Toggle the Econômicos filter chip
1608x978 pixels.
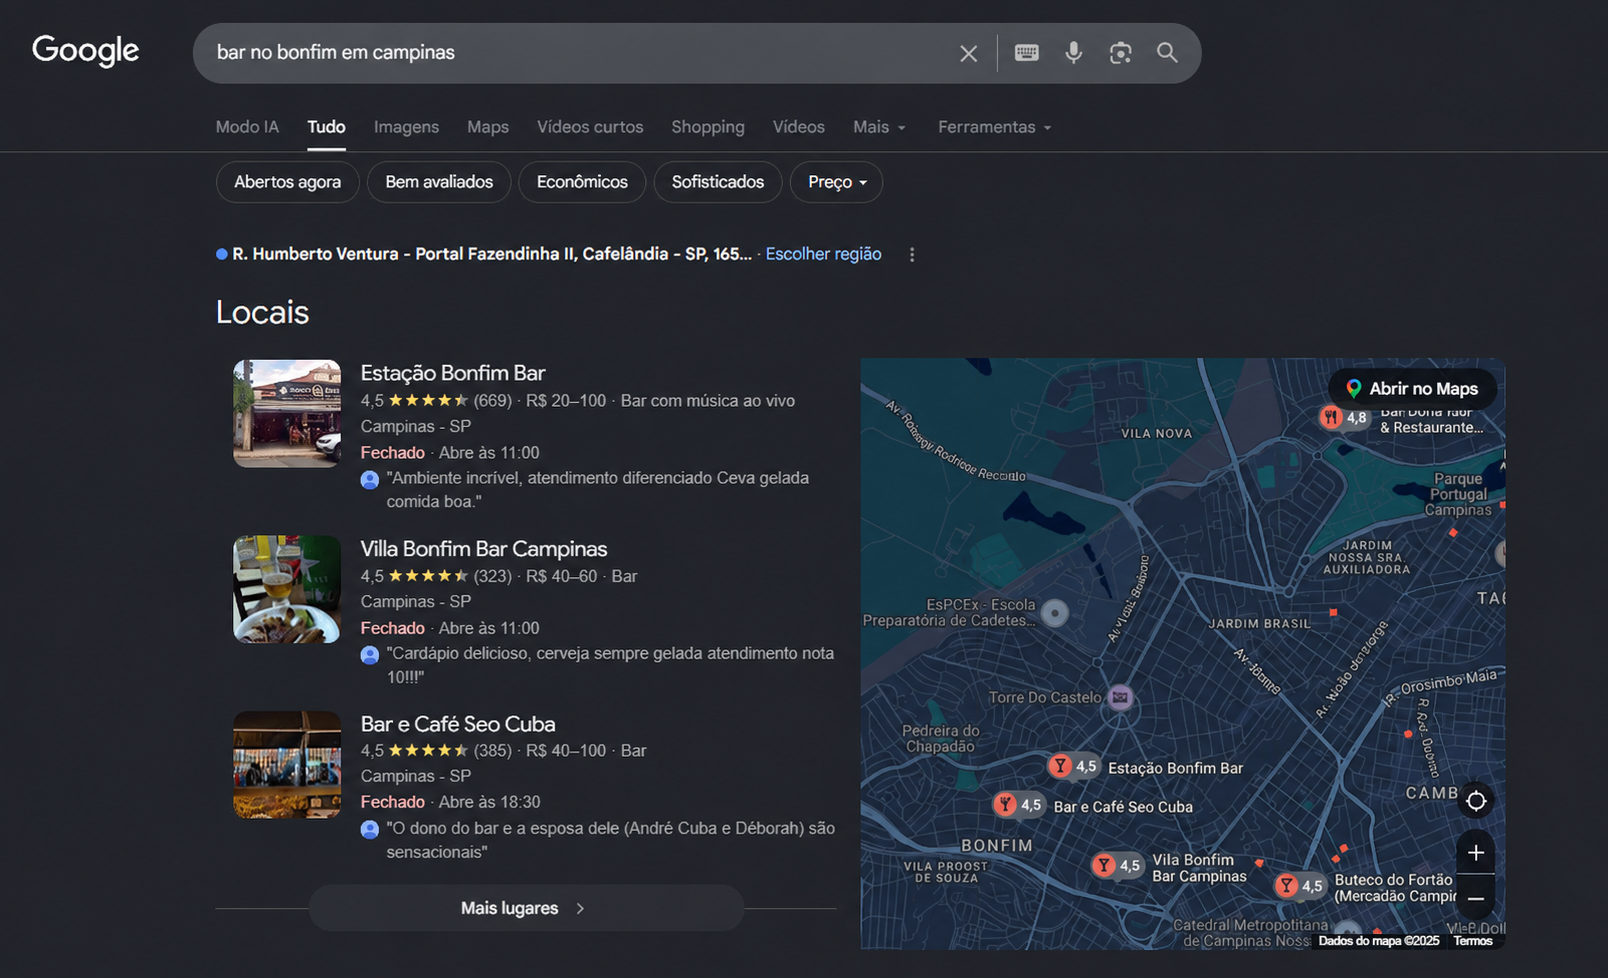[x=582, y=182]
